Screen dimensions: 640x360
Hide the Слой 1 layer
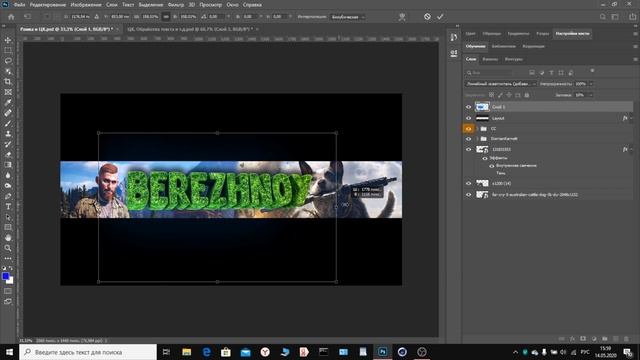[469, 107]
